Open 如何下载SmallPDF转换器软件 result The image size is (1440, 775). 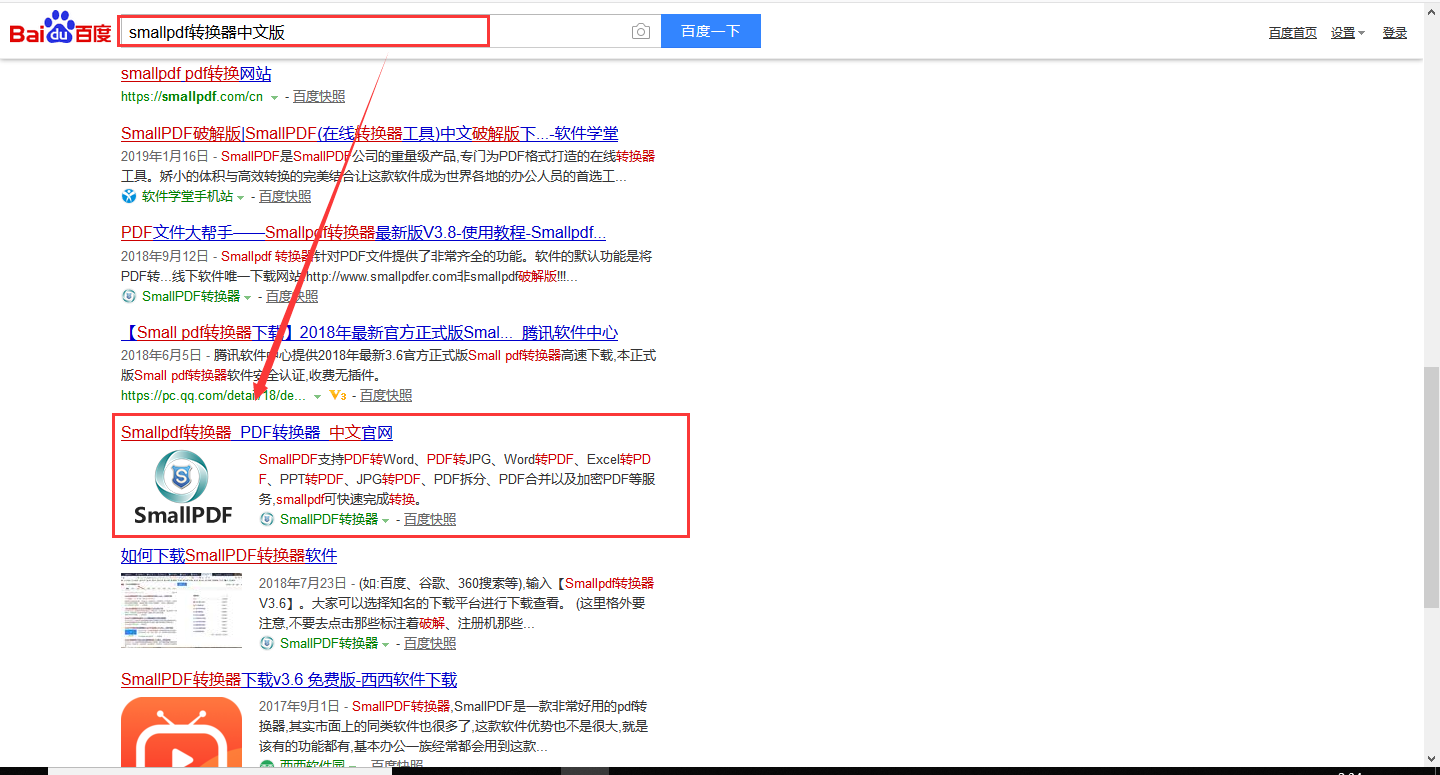tap(229, 556)
